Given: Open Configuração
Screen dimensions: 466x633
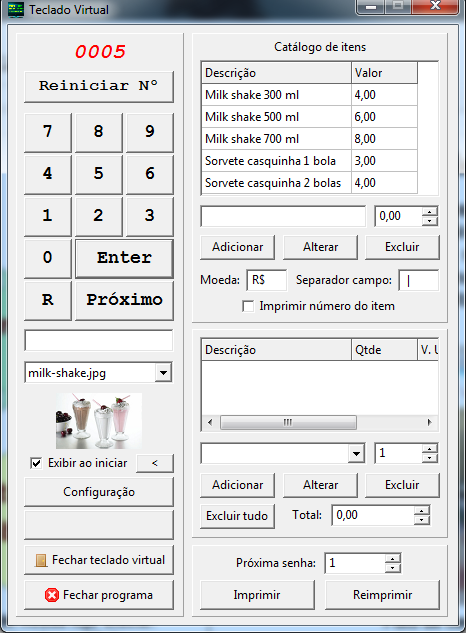Looking at the screenshot, I should (x=99, y=492).
